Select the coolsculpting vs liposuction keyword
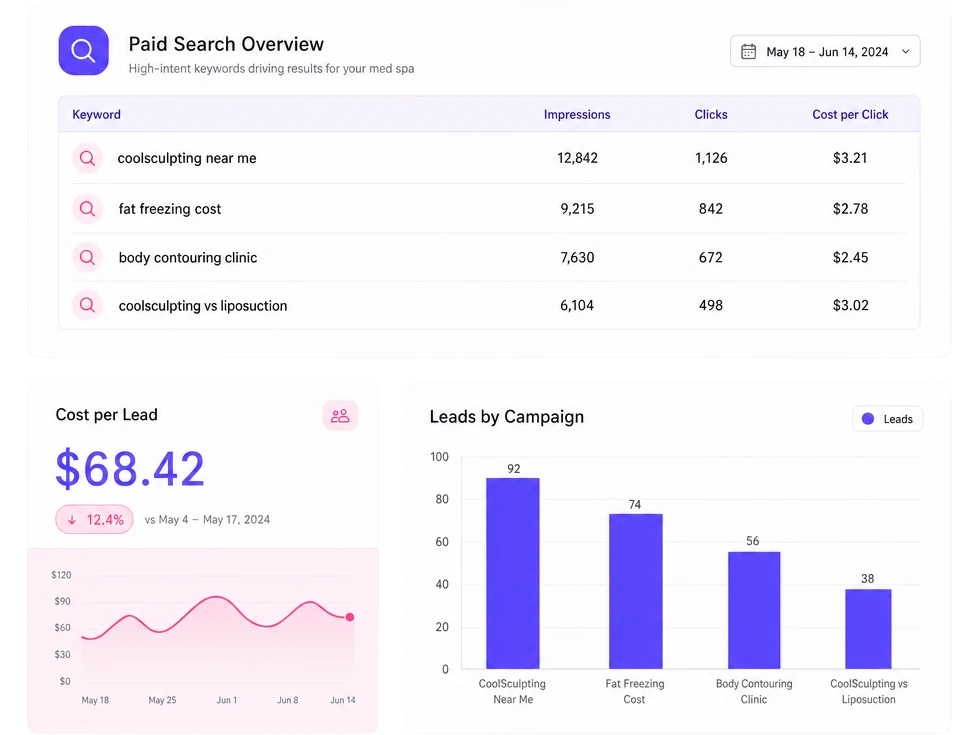This screenshot has width=980, height=735. pyautogui.click(x=203, y=306)
